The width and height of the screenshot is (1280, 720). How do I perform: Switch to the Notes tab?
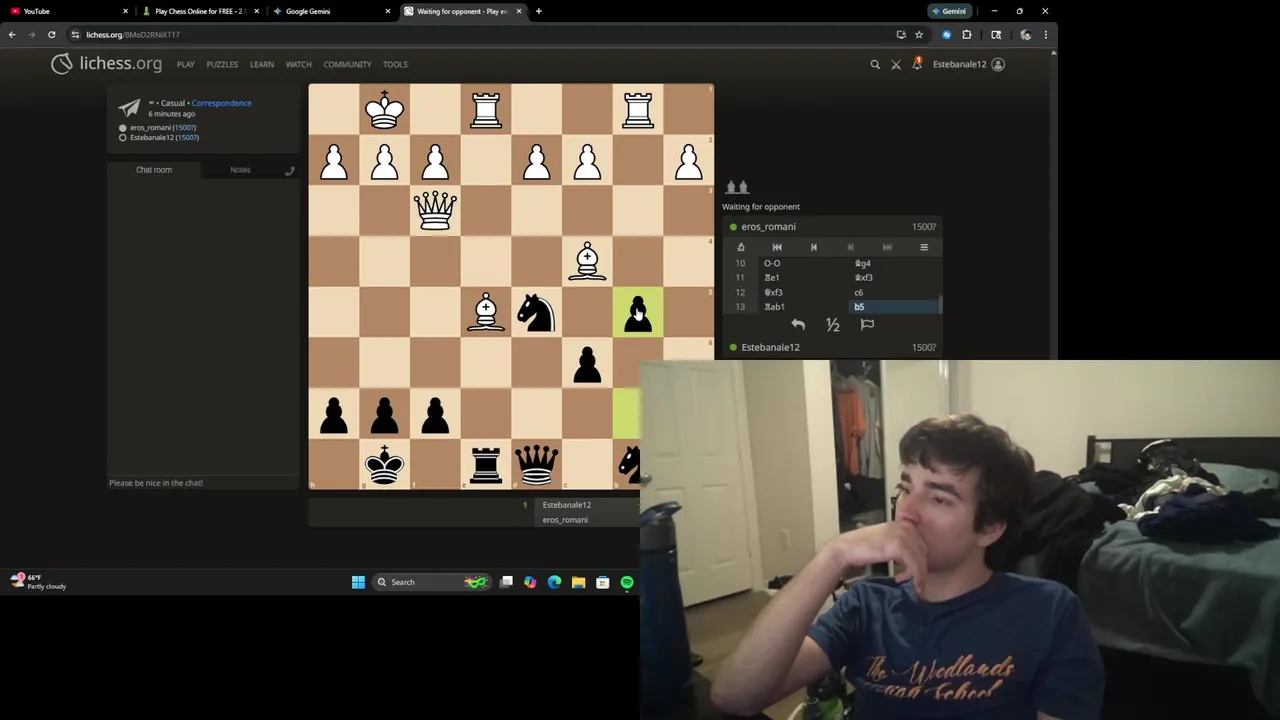[240, 170]
